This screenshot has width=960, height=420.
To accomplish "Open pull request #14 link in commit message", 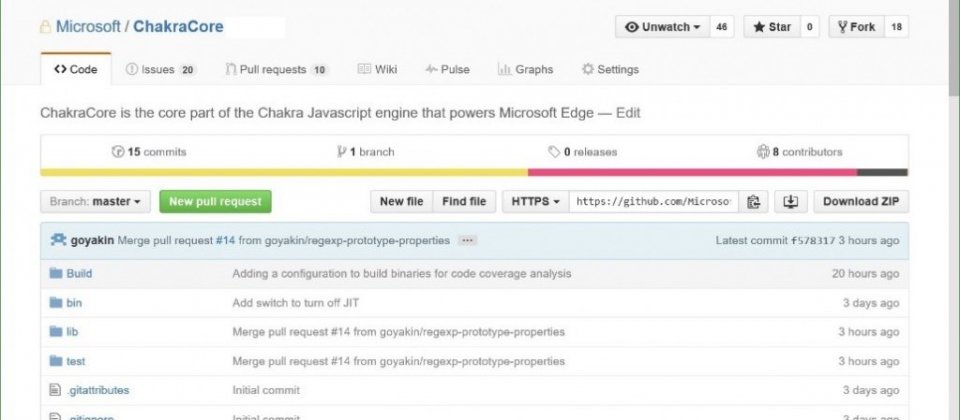I will (225, 241).
